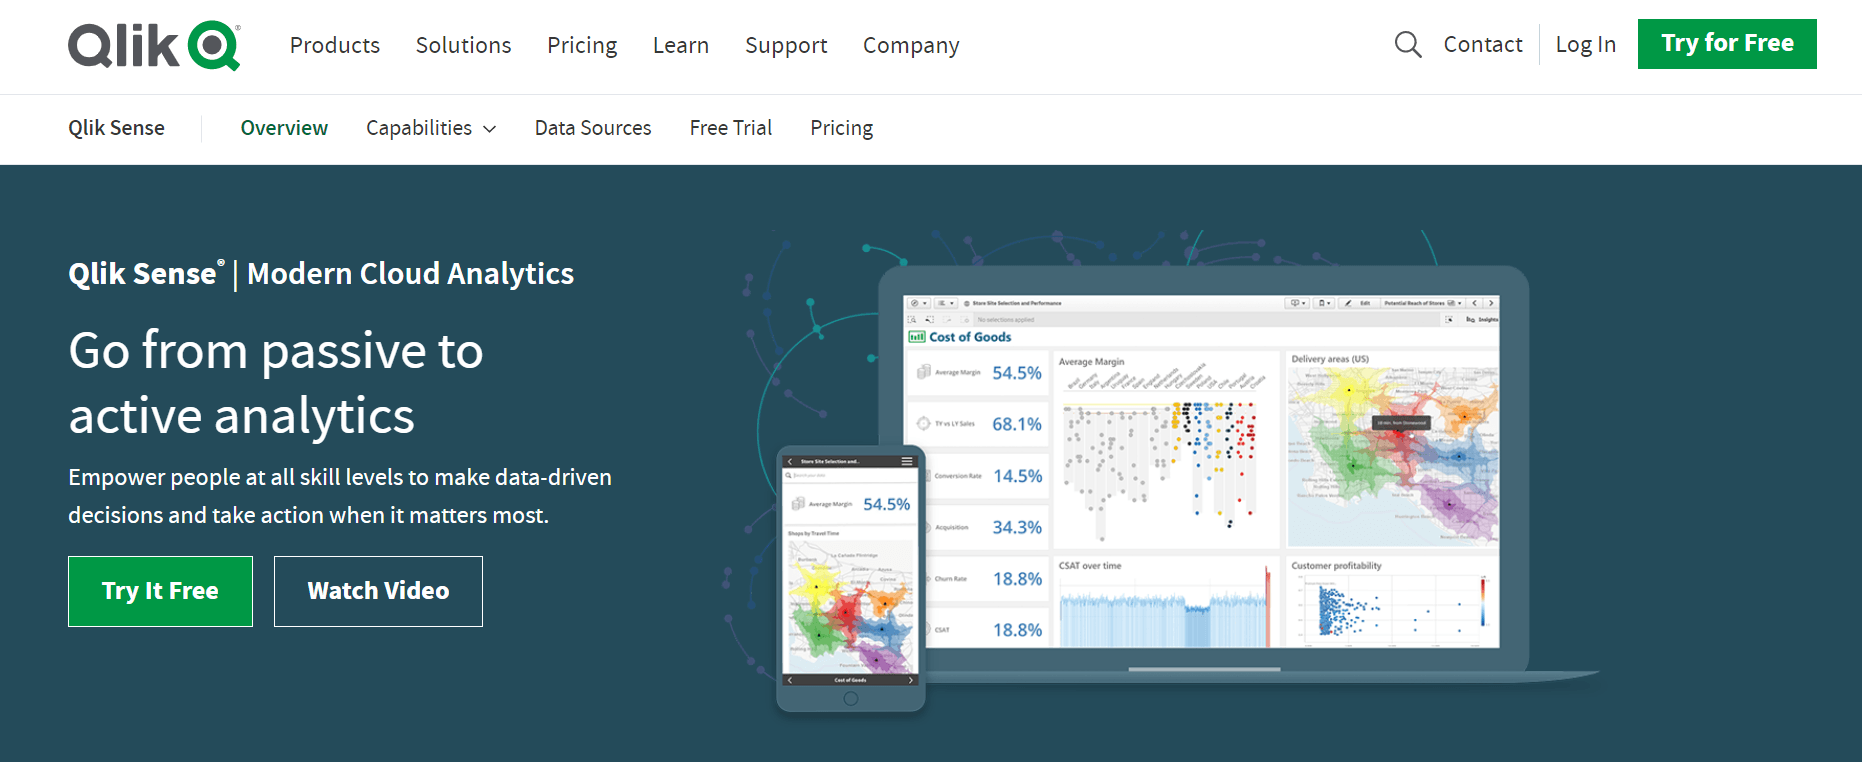Open the Learn menu

pos(681,45)
